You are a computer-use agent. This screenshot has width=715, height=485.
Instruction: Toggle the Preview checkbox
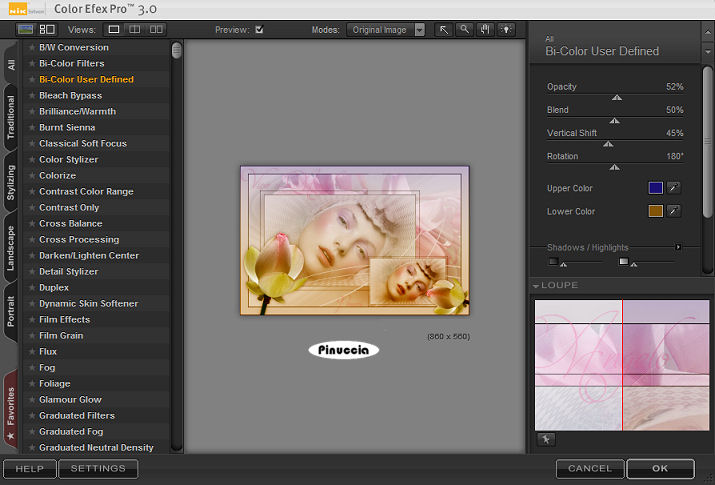click(260, 30)
